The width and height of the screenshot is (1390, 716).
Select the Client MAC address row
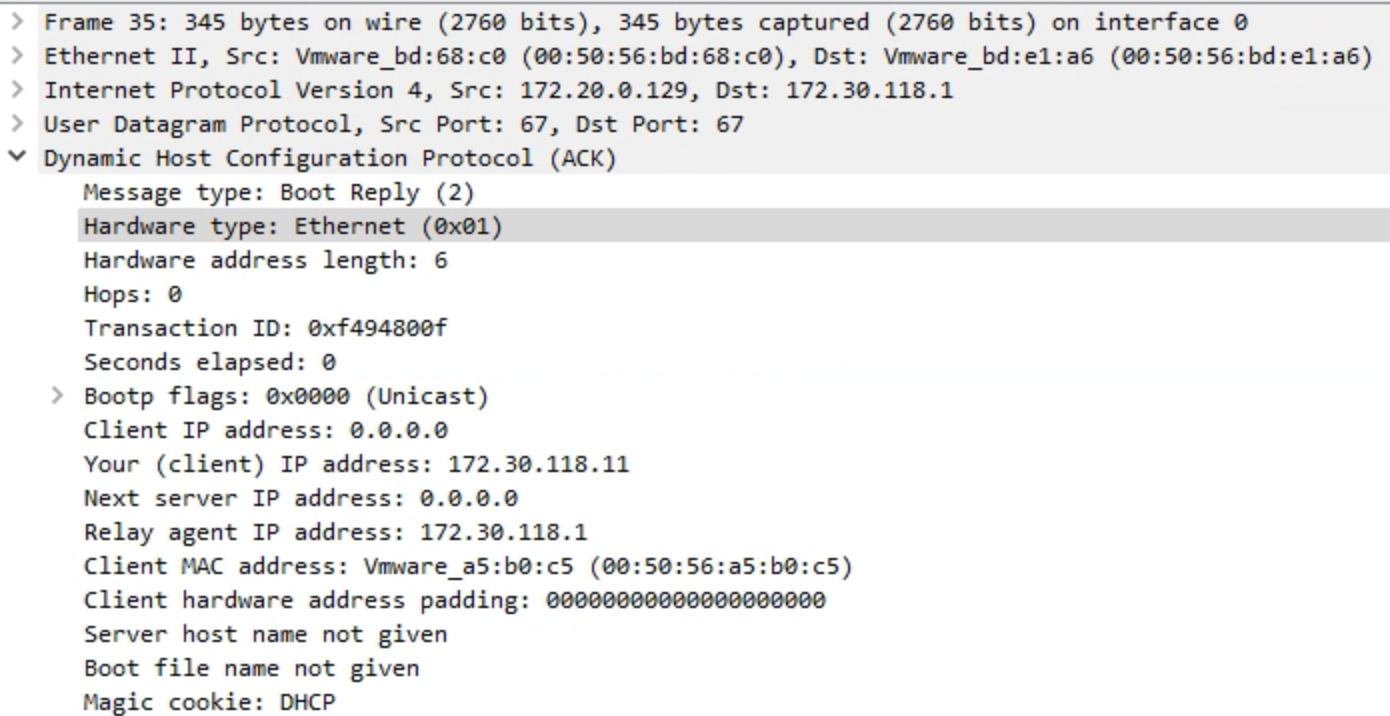(x=467, y=566)
